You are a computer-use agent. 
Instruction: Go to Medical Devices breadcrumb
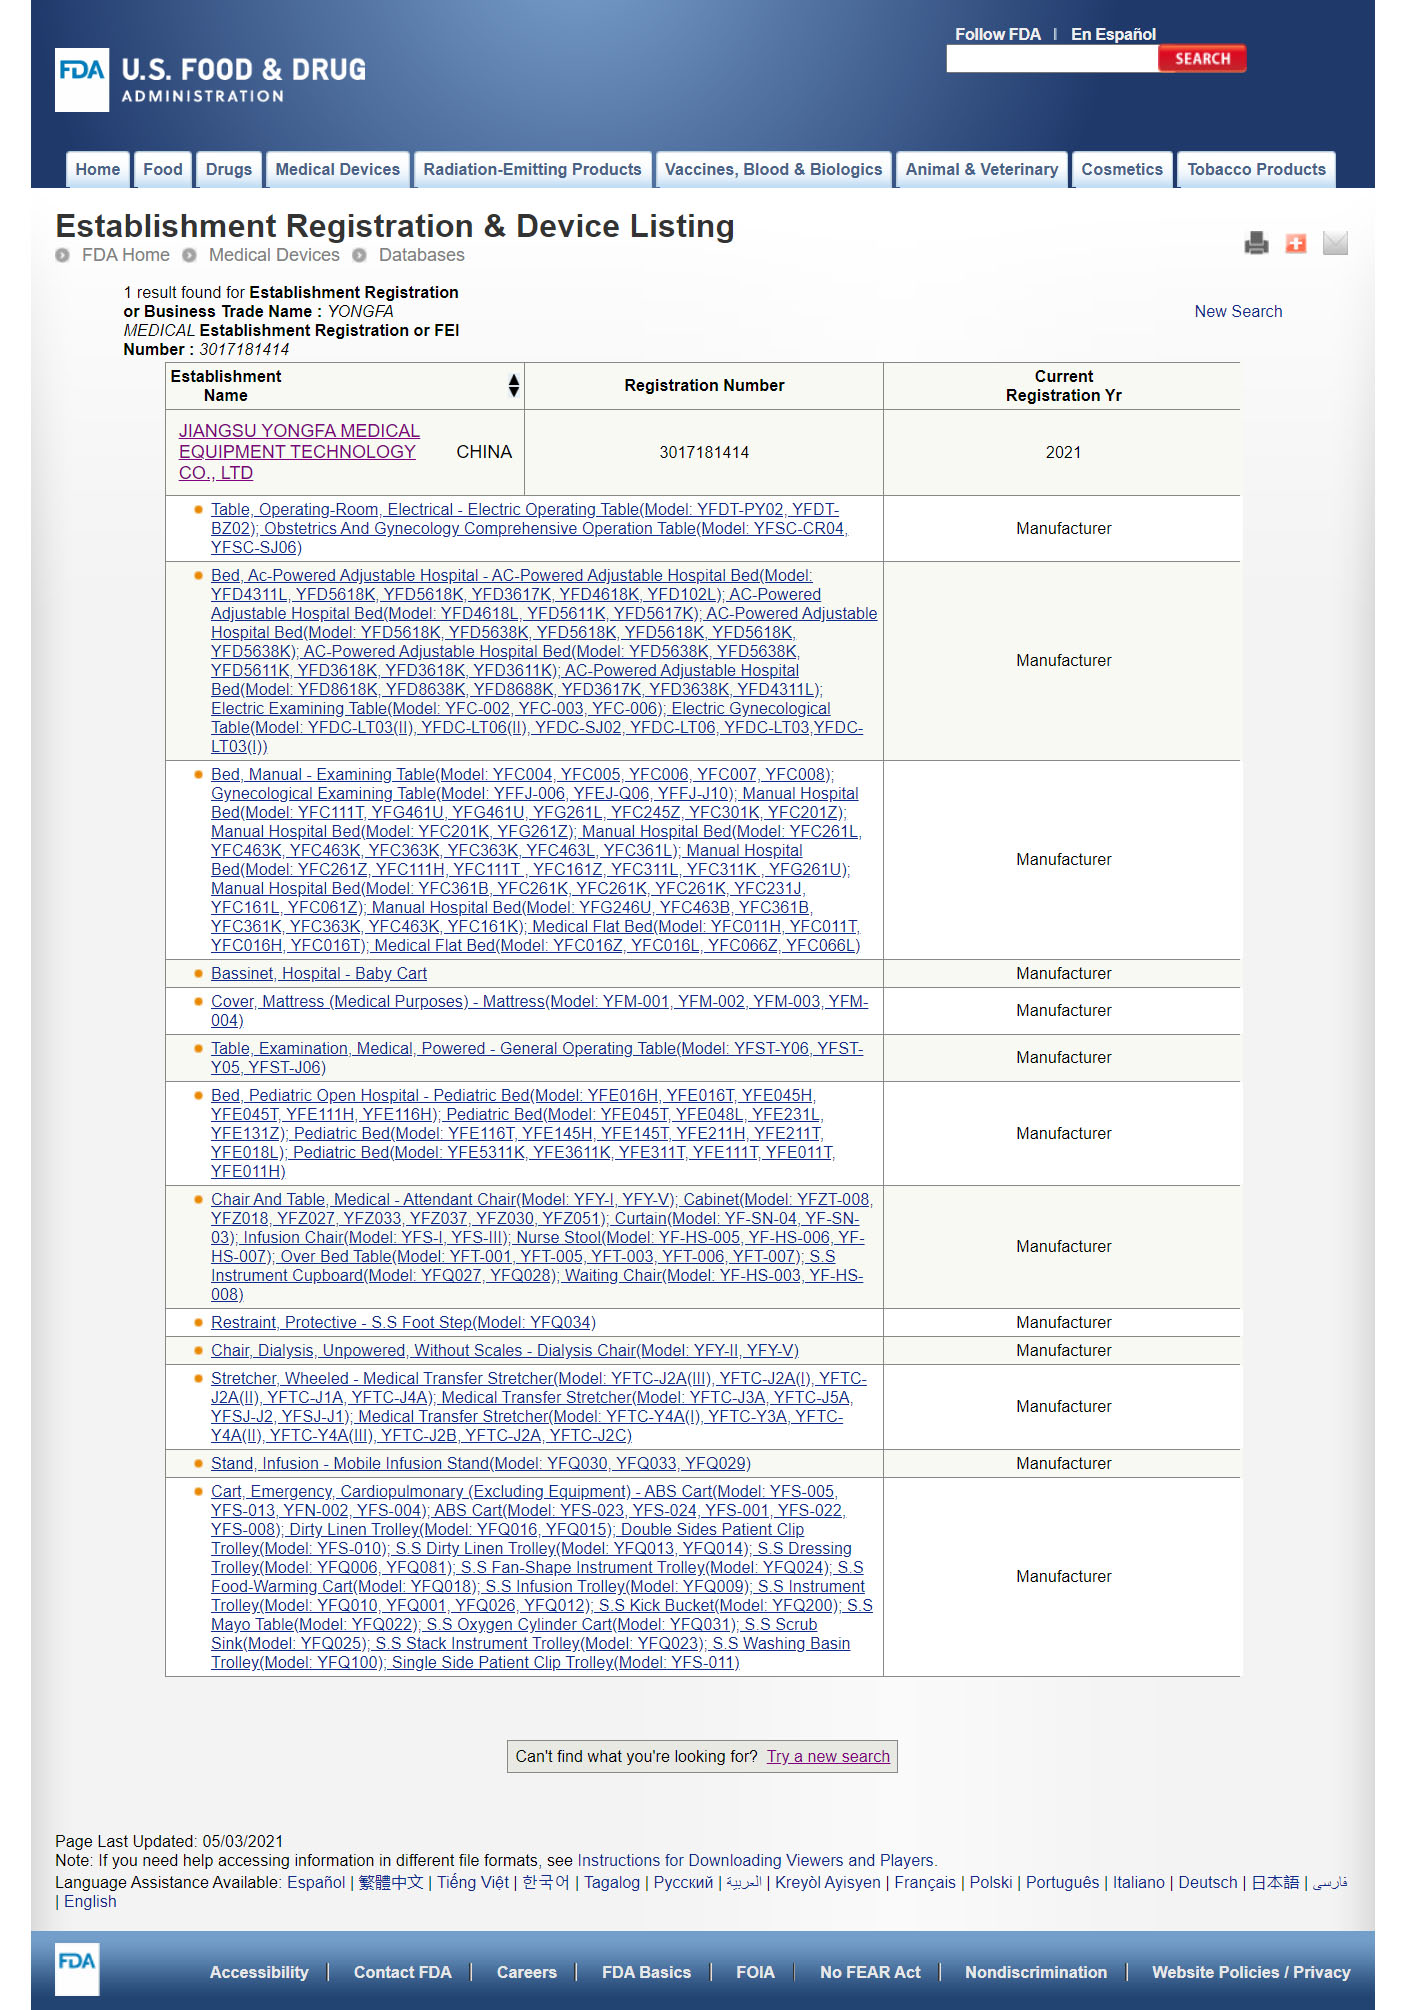click(274, 255)
